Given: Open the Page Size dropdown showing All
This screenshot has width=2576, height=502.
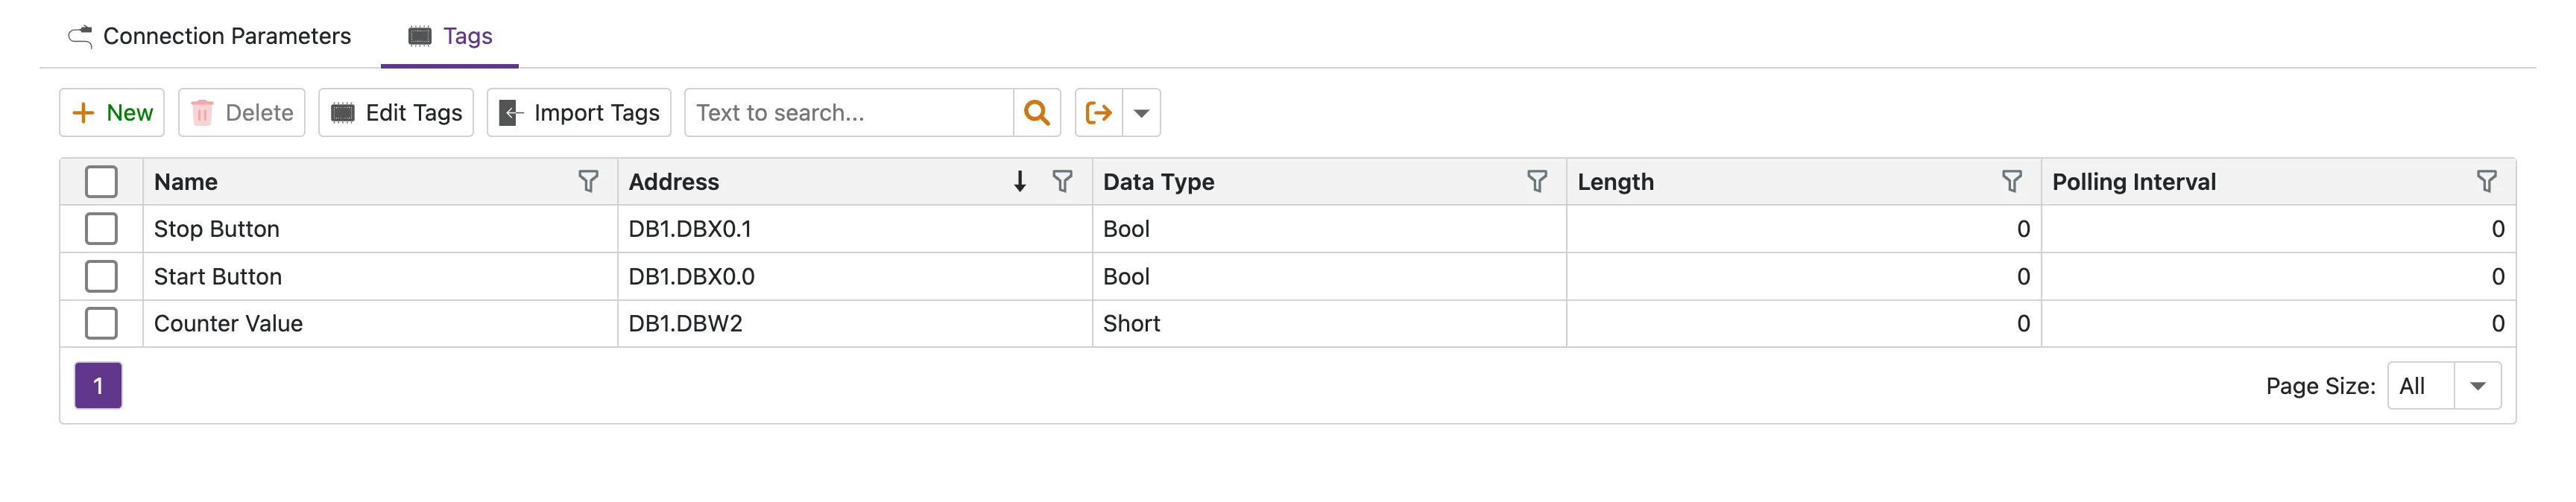Looking at the screenshot, I should click(x=2443, y=385).
